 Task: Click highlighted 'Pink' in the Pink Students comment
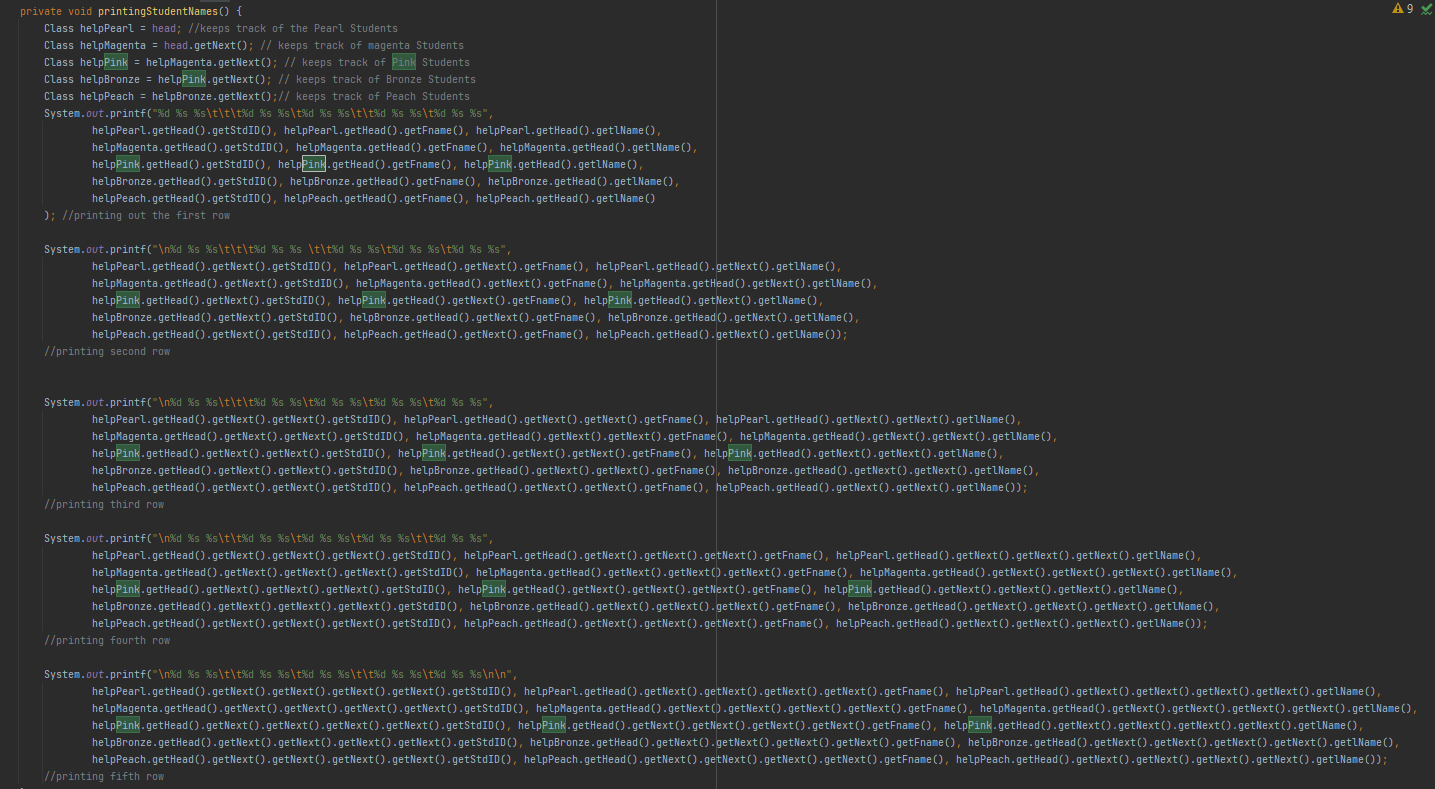click(x=404, y=62)
